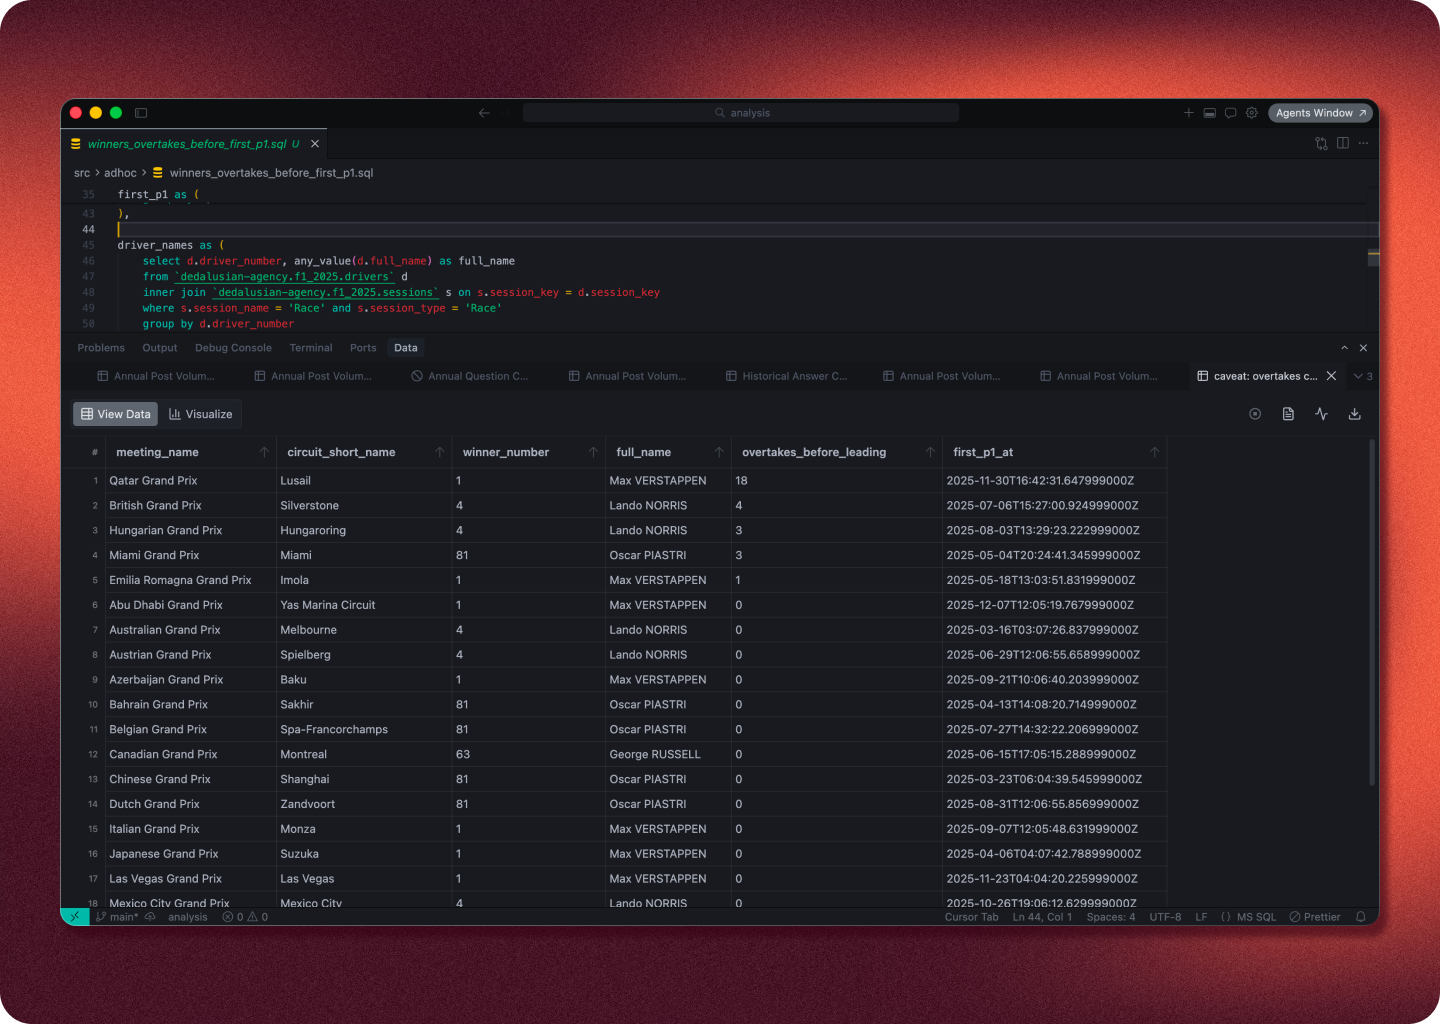The width and height of the screenshot is (1440, 1024).
Task: Open the chat bubble icon in title bar
Action: (1231, 113)
